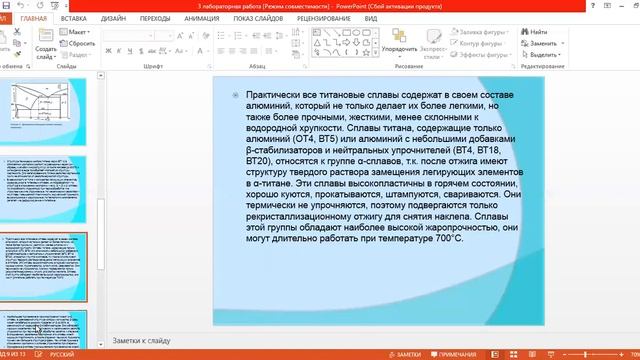Click the Cut scissors icon

17,31
